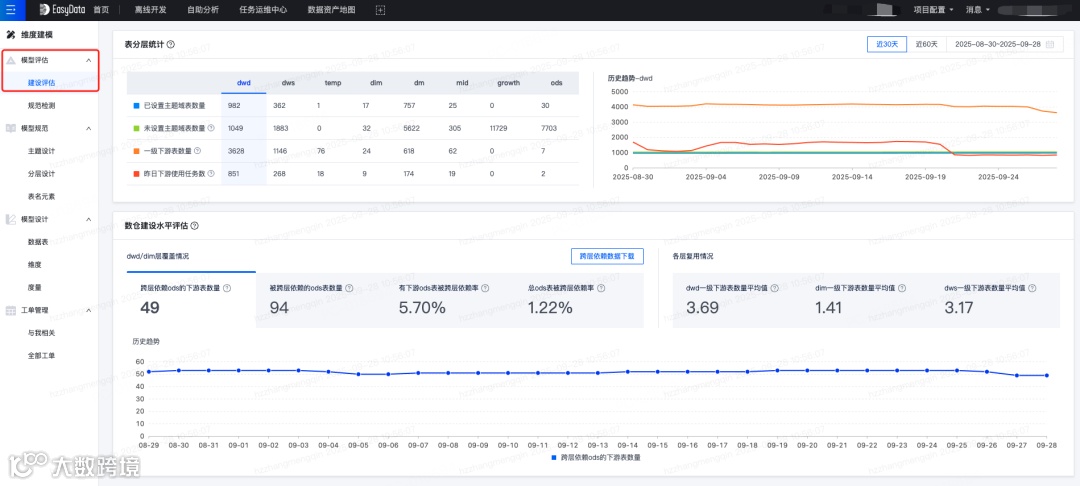Click orange swatch for 一级下游表数量
1080x486 pixels.
coord(136,151)
